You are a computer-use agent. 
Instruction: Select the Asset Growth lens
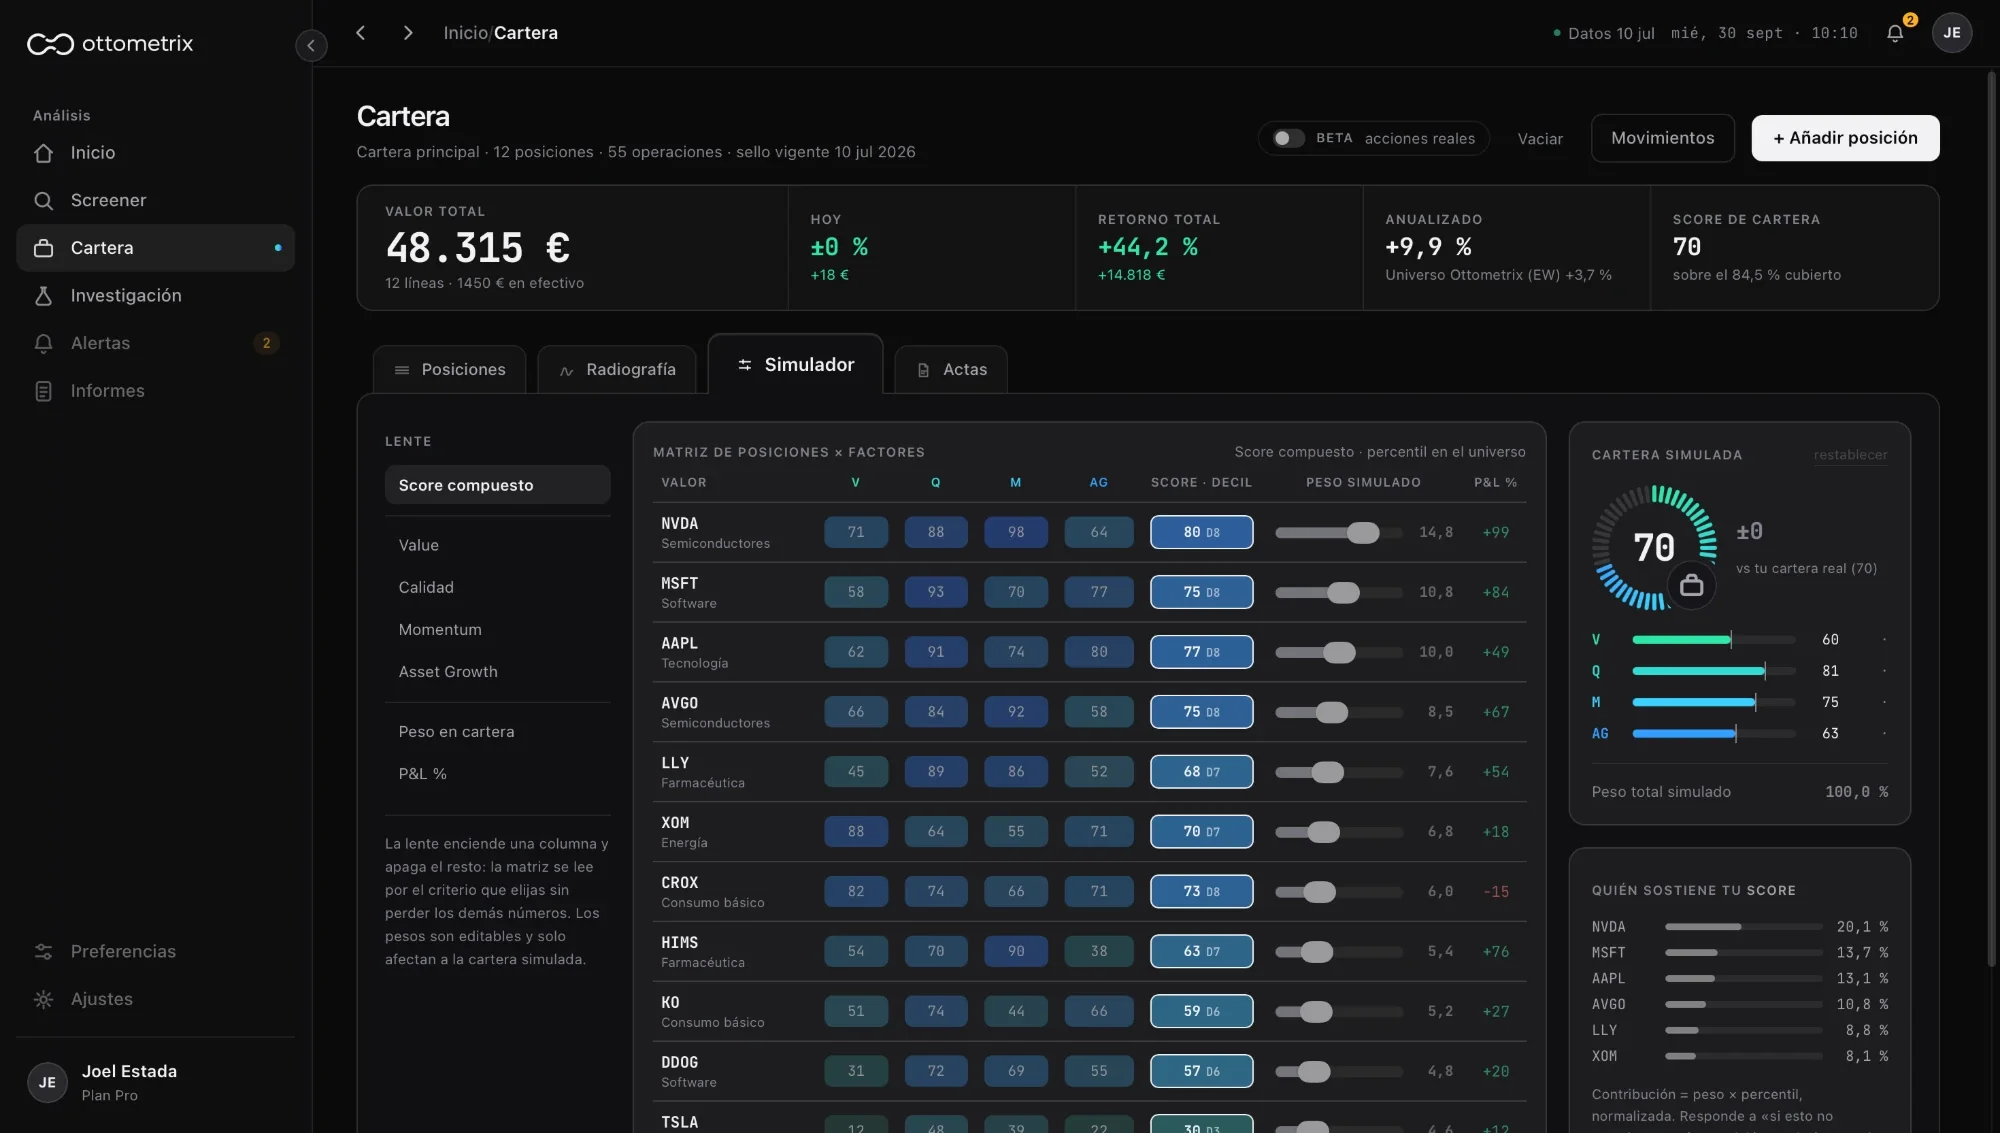coord(497,672)
